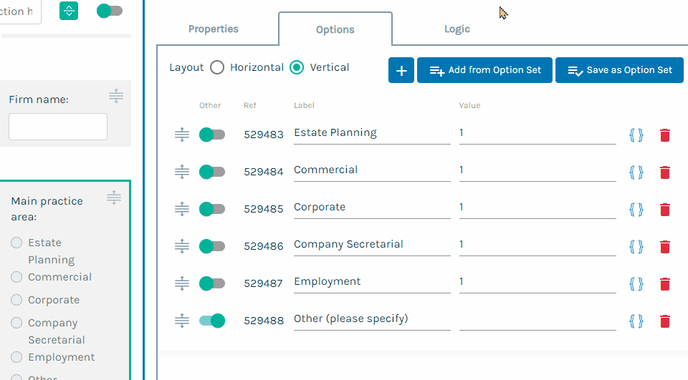Image resolution: width=688 pixels, height=380 pixels.
Task: Click value field for Employment option
Action: 538,283
